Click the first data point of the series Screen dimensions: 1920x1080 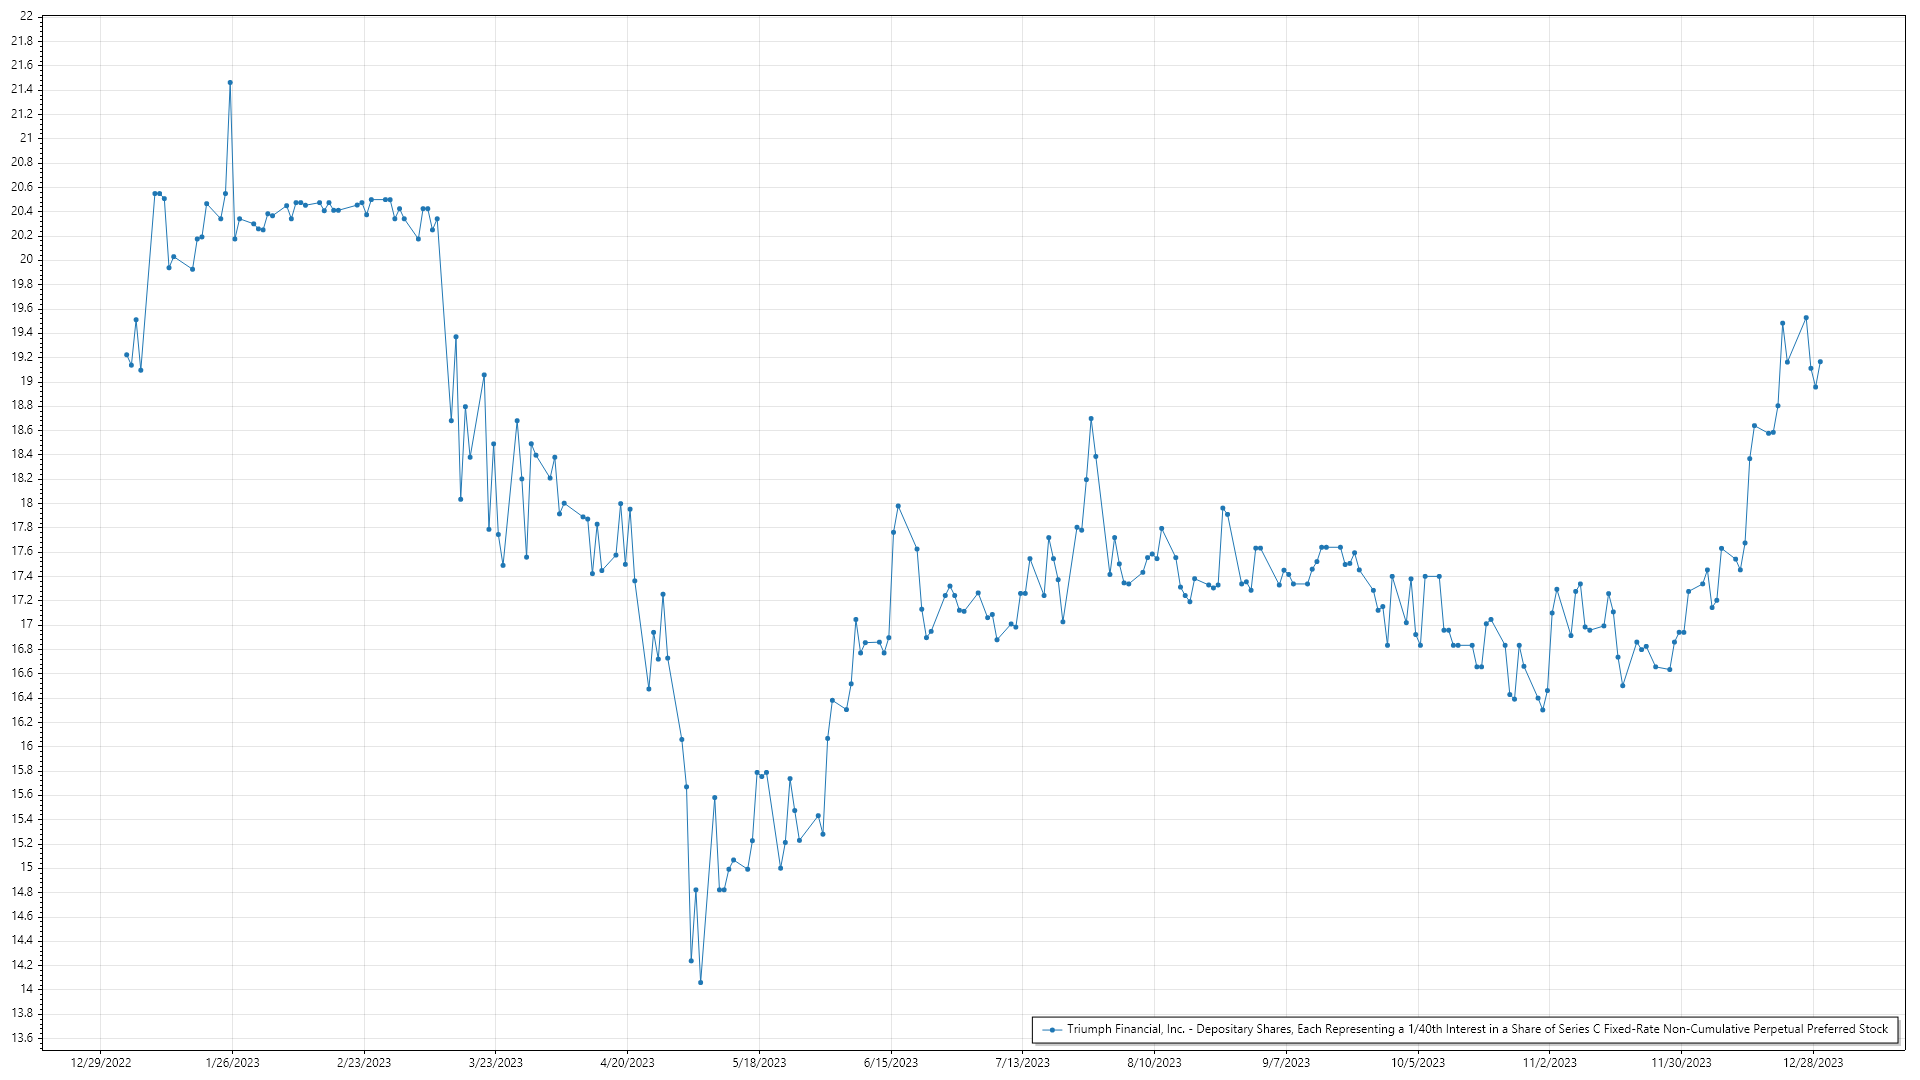click(x=126, y=355)
